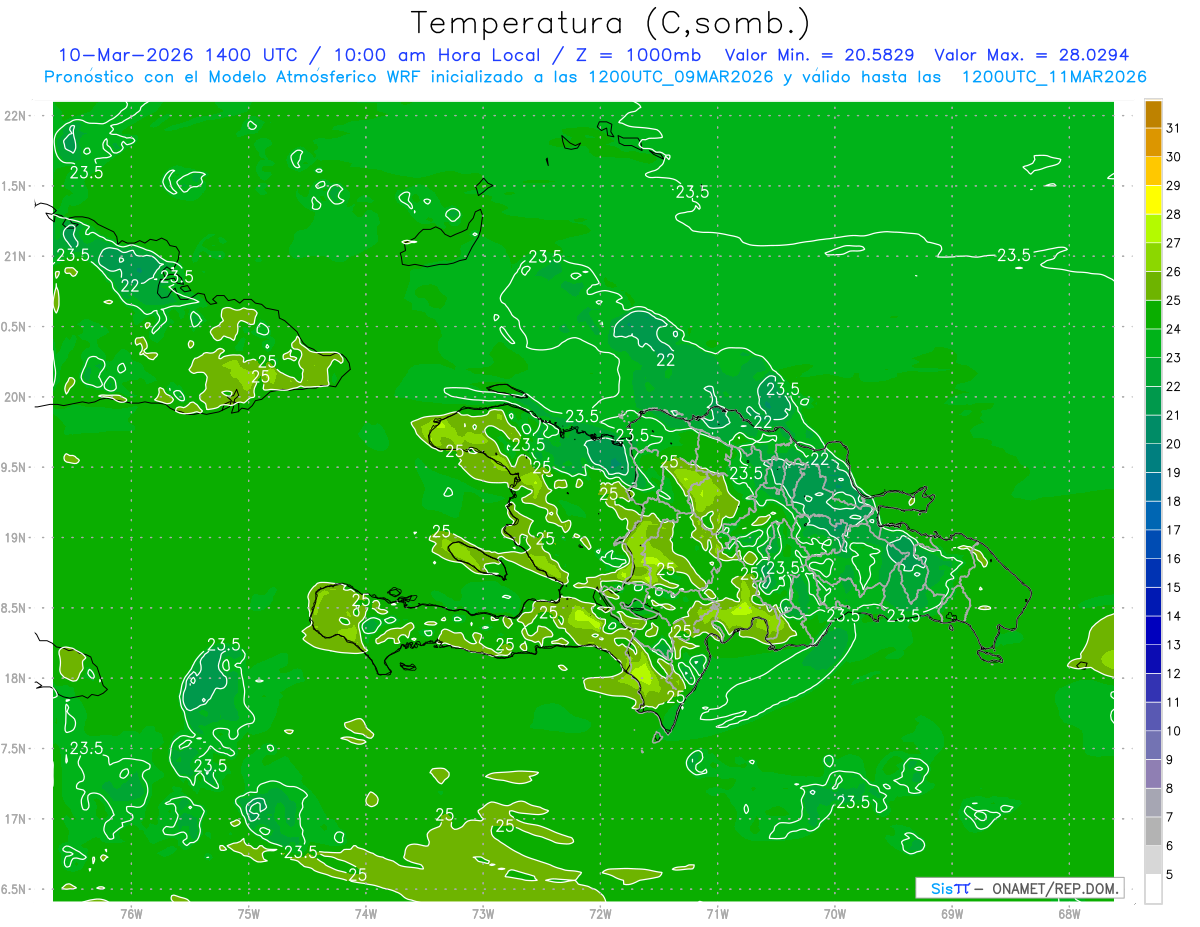Click the "13" color scale label

pyautogui.click(x=1174, y=645)
